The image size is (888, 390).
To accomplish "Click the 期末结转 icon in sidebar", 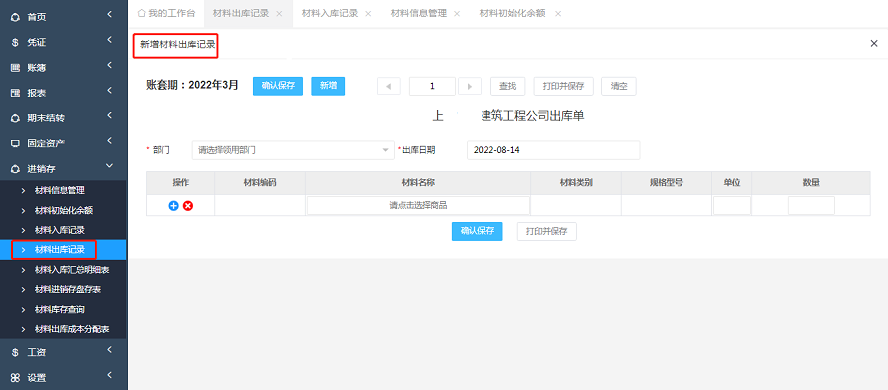I will point(16,118).
